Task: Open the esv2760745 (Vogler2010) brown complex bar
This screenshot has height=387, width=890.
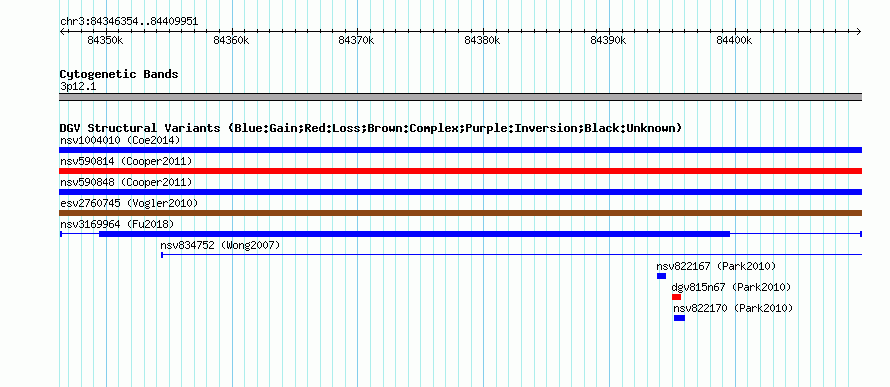Action: point(460,213)
